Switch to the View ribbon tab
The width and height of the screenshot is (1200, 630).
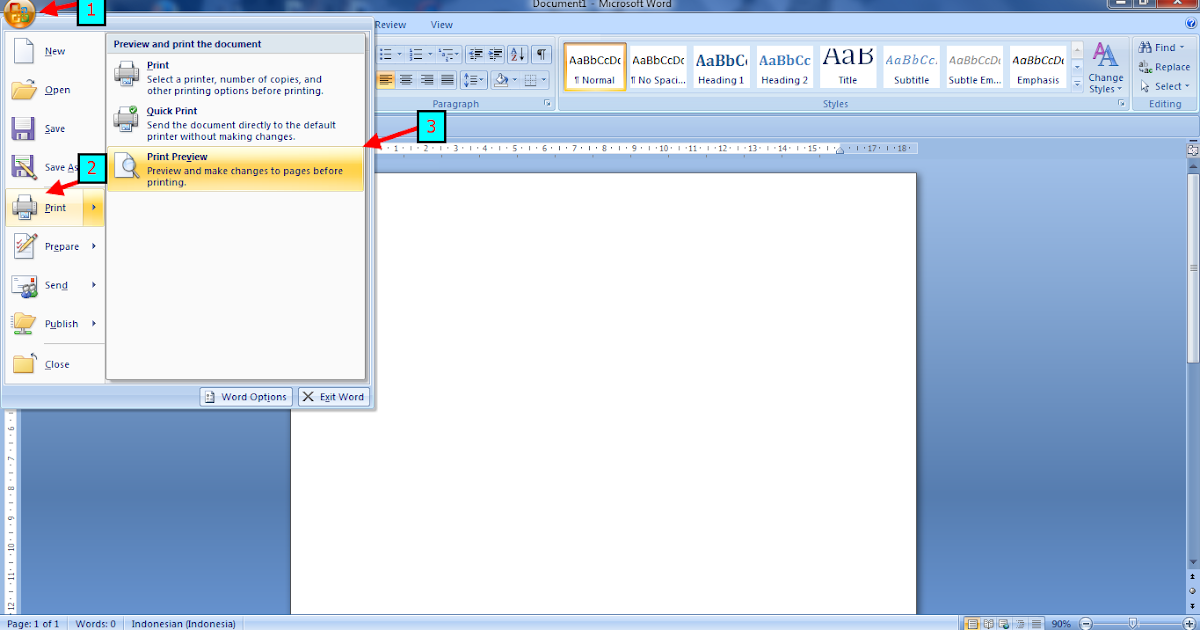[x=441, y=24]
